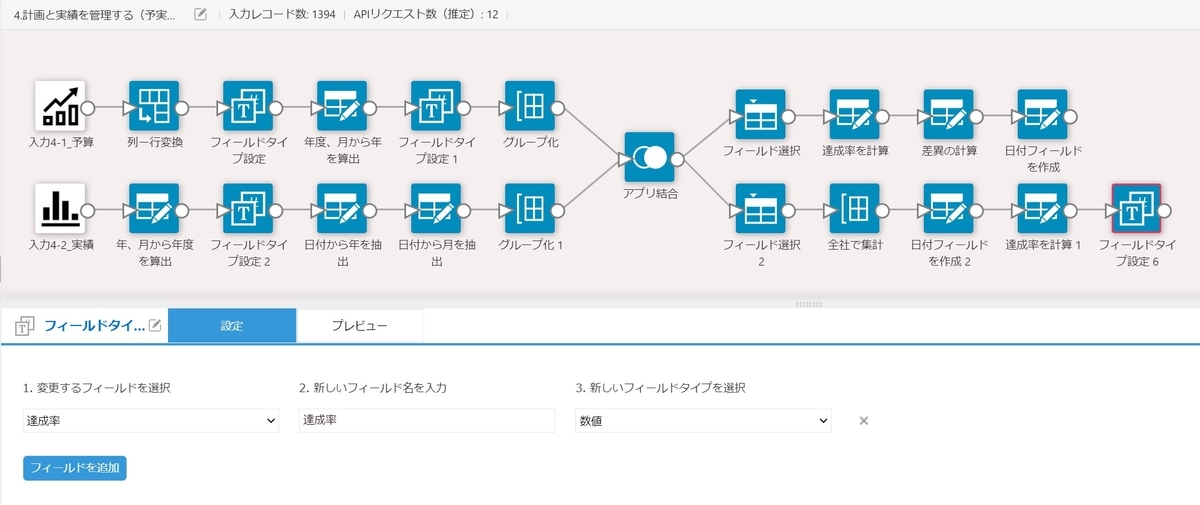
Task: Open the 達成率を計算 node
Action: 854,115
